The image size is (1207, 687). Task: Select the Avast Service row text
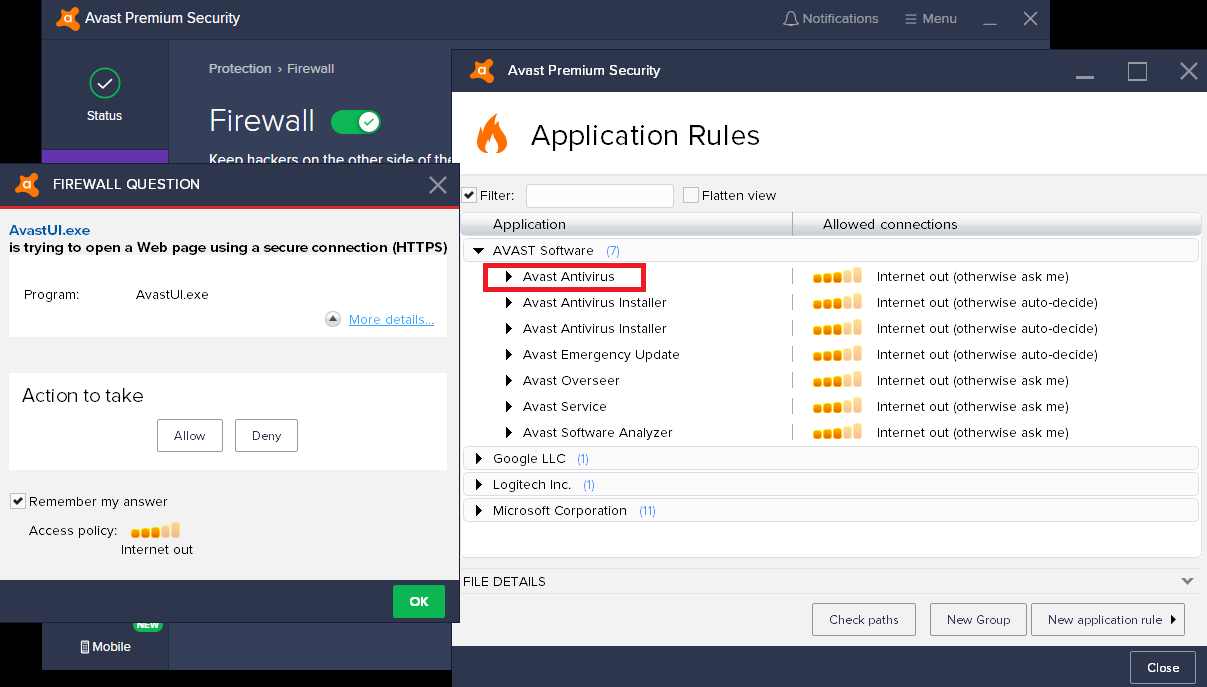565,407
